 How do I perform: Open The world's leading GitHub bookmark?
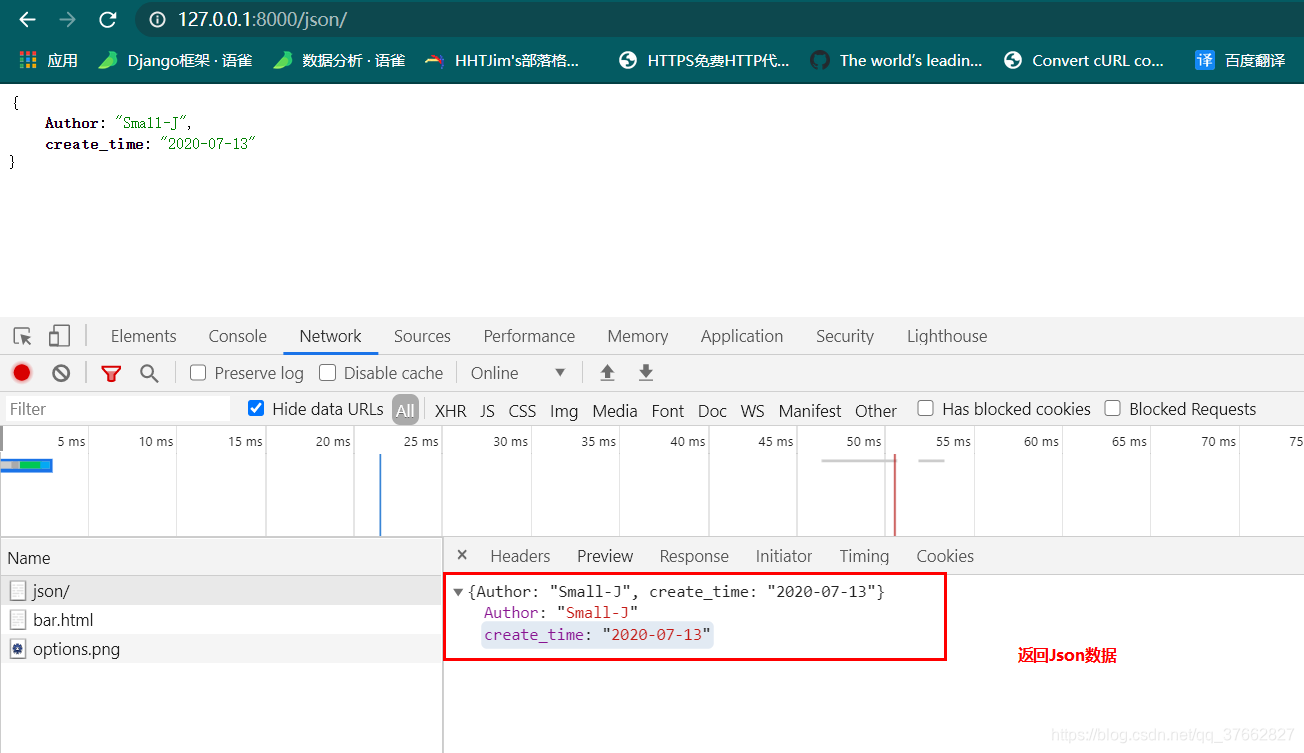(896, 60)
